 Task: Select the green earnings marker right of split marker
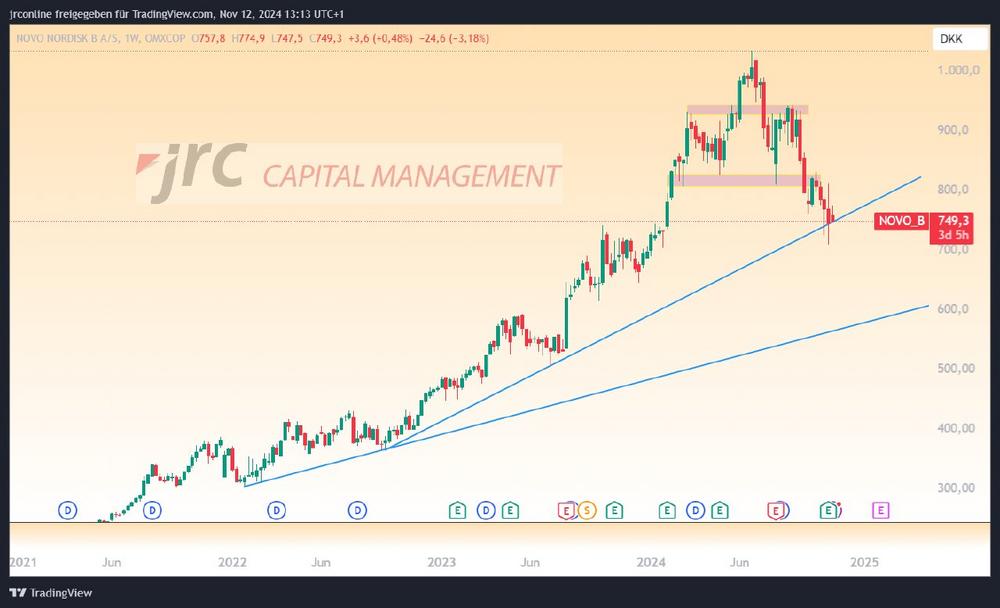[614, 510]
